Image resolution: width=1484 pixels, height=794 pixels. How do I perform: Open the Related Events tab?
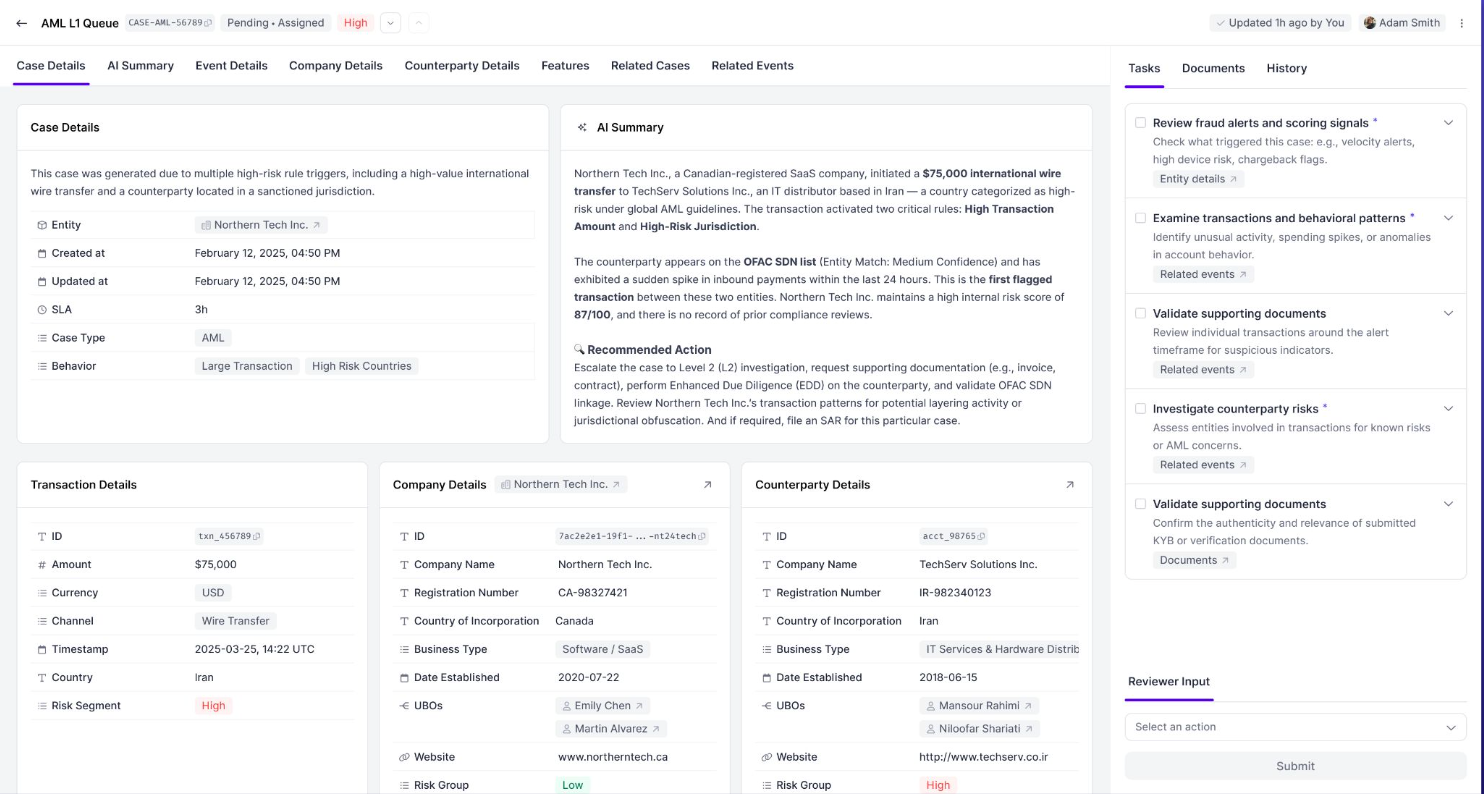(x=752, y=66)
